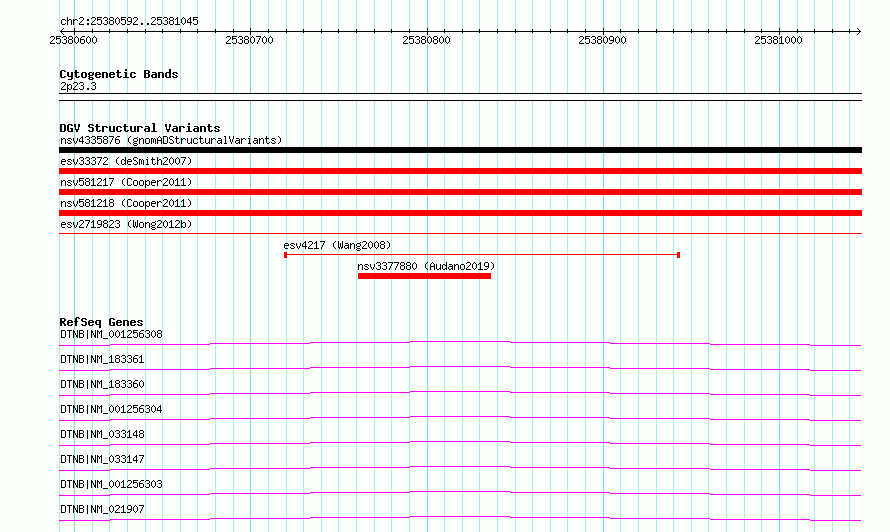The width and height of the screenshot is (890, 532).
Task: Click the nsv4335876 gnomAD black variant bar
Action: click(x=460, y=150)
